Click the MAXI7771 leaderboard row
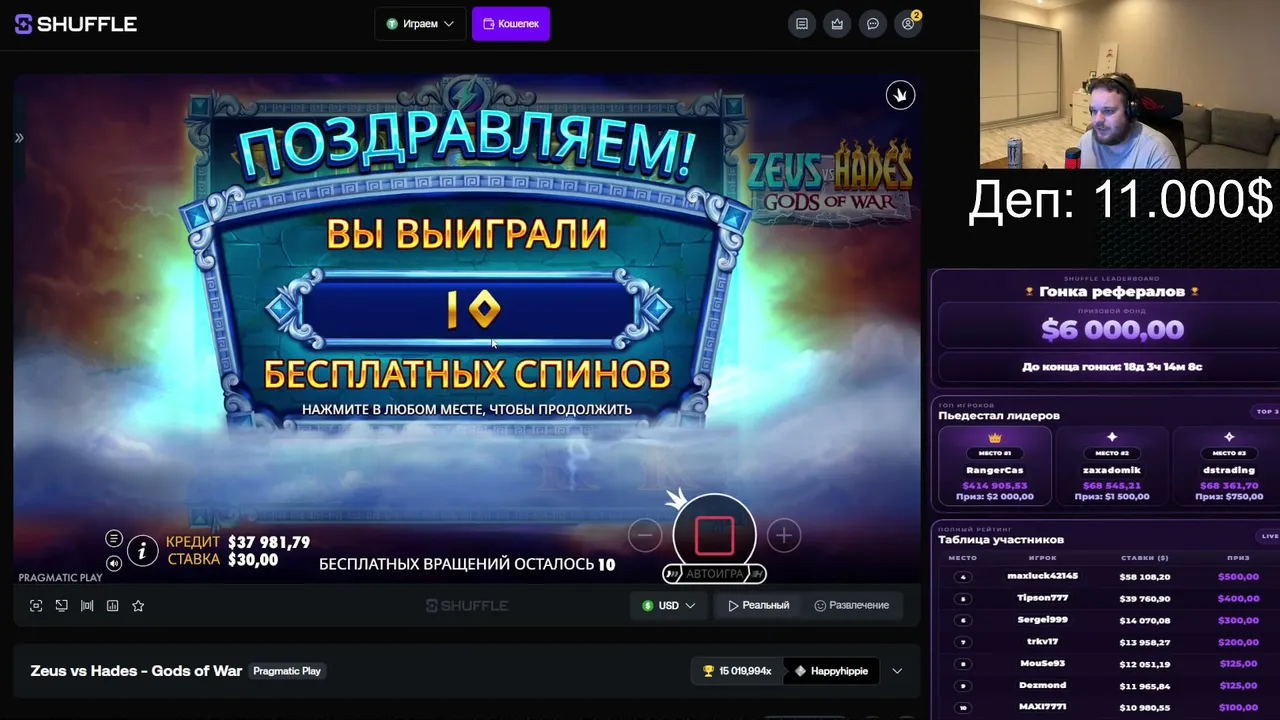The image size is (1280, 720). 1108,708
